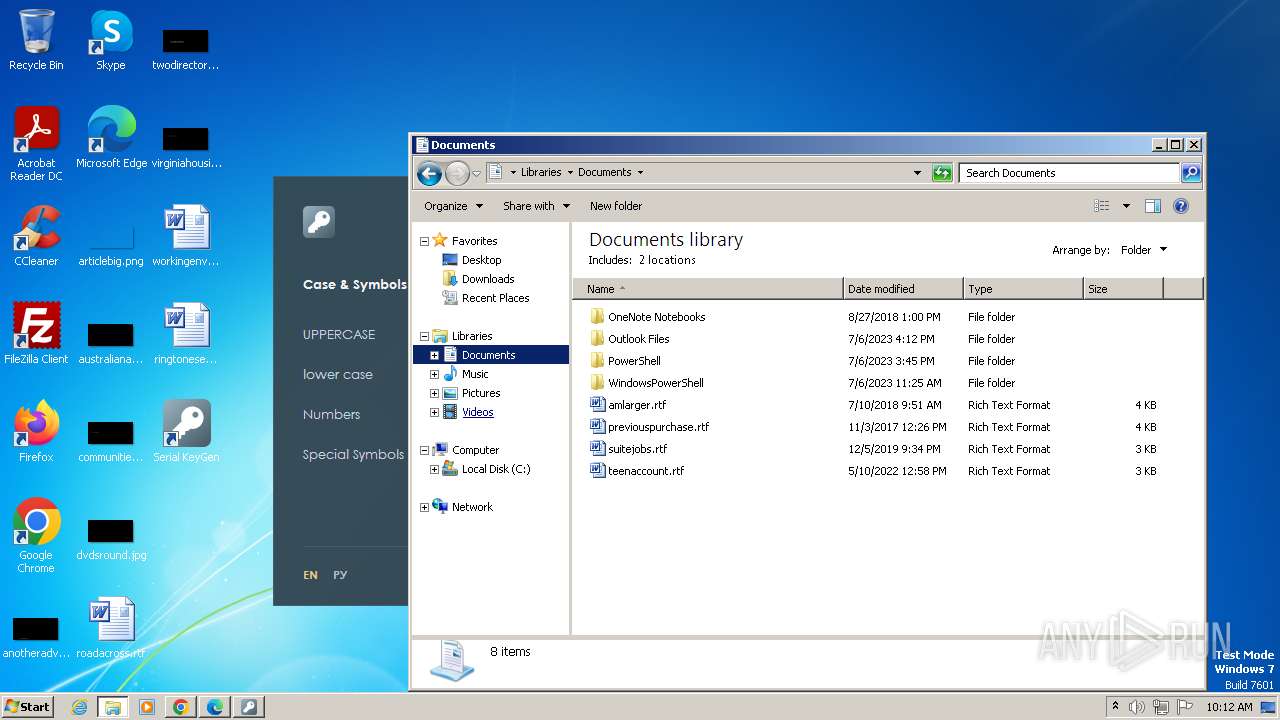Screen dimensions: 1280x720
Task: Change the view with the views icon
Action: [x=1101, y=206]
